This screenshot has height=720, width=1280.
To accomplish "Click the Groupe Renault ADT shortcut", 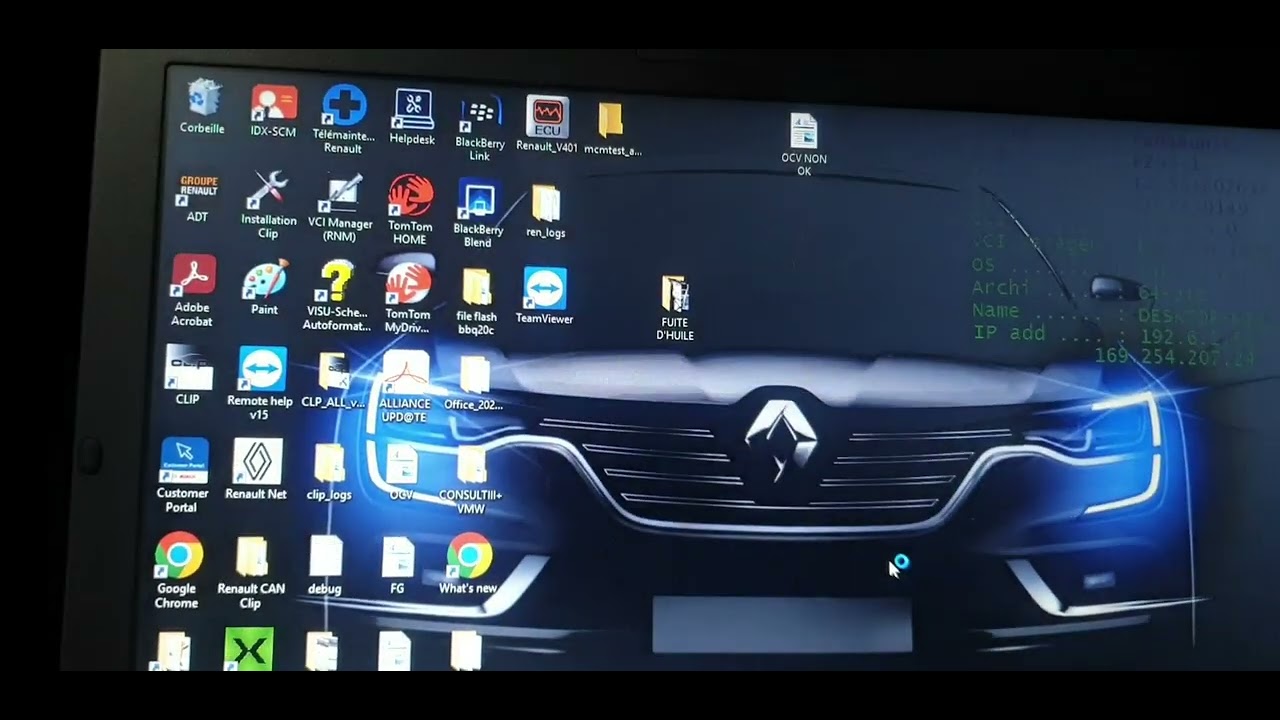I will click(198, 197).
